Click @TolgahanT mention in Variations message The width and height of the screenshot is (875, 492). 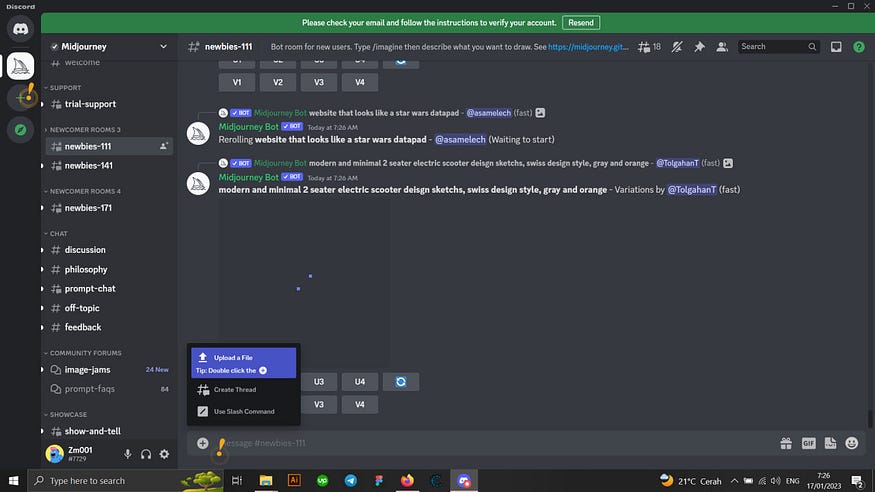pos(692,190)
